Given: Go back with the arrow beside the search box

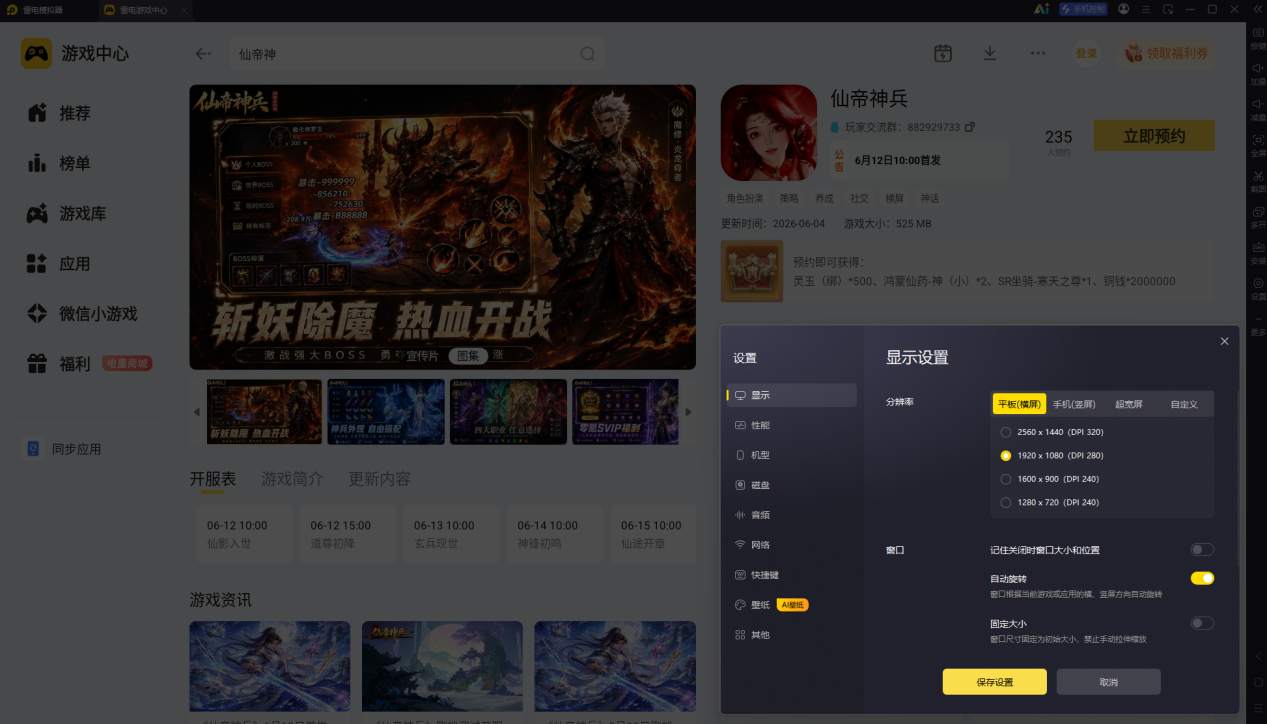Looking at the screenshot, I should click(203, 54).
